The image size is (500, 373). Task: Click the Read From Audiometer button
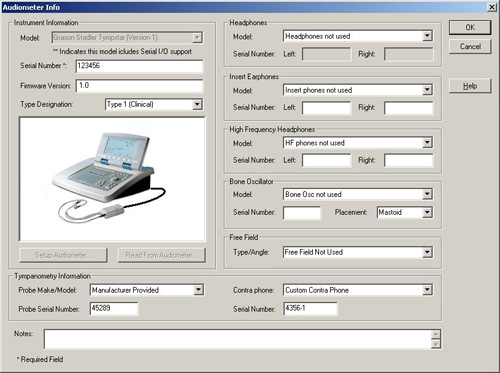(x=161, y=255)
